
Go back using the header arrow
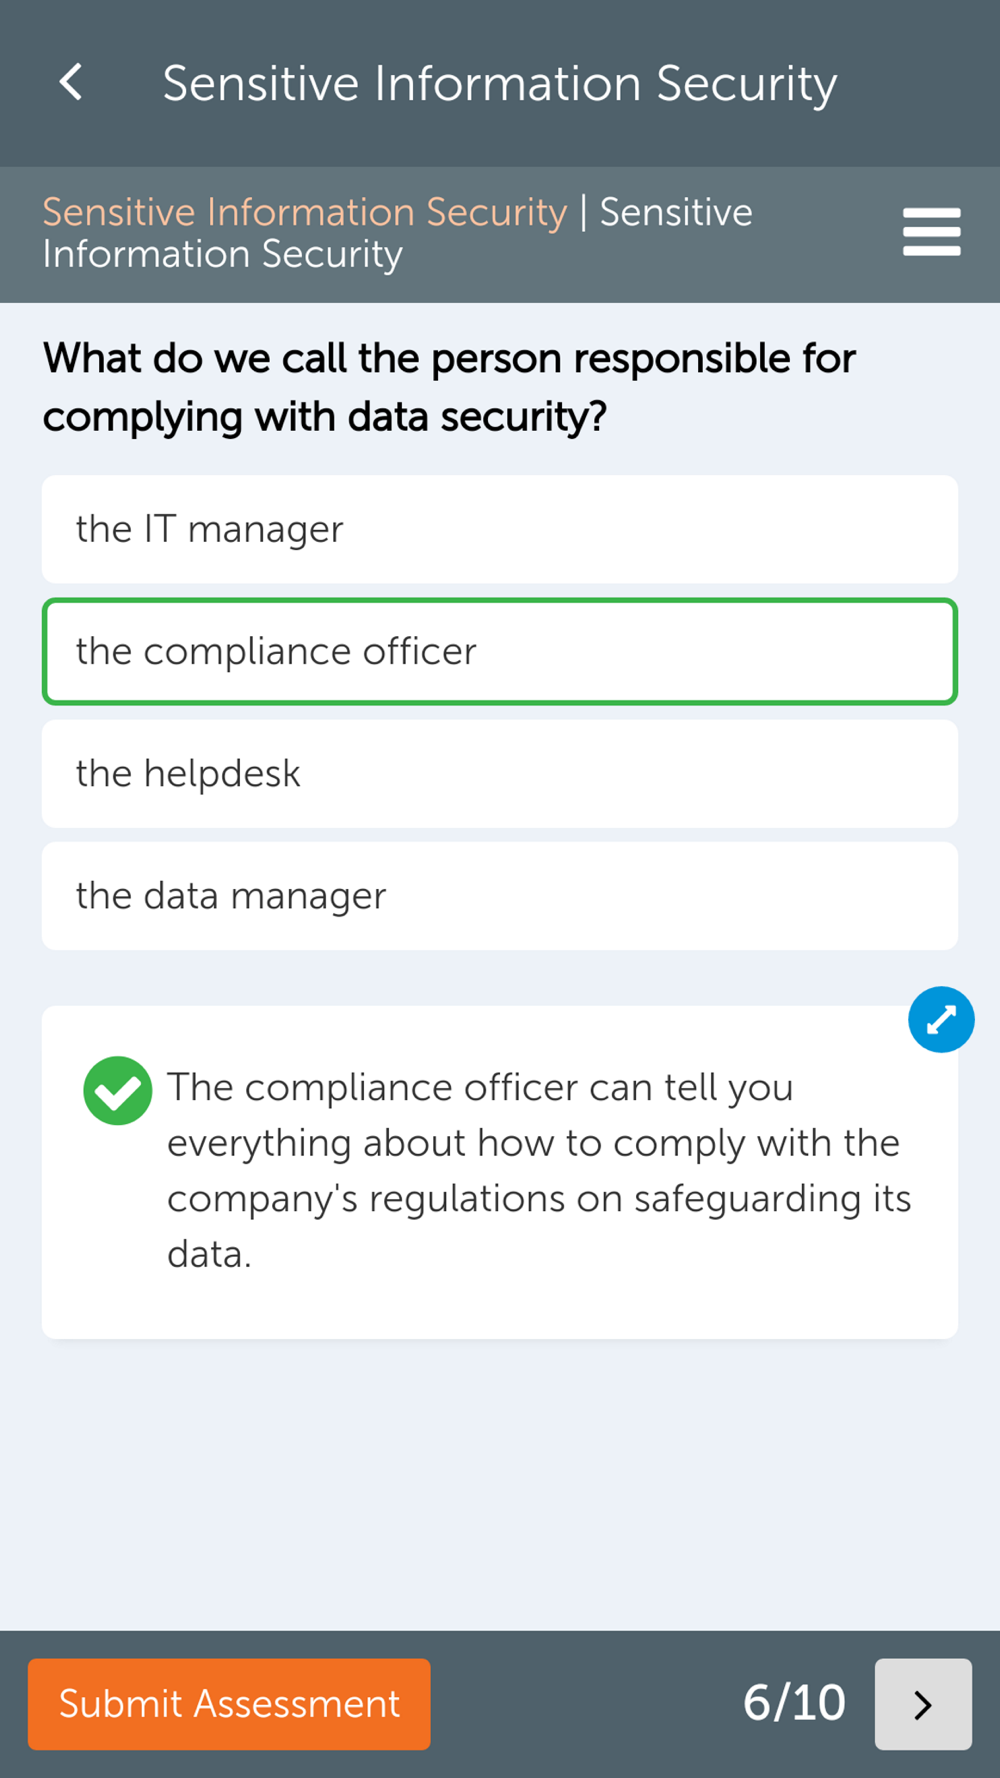point(71,83)
